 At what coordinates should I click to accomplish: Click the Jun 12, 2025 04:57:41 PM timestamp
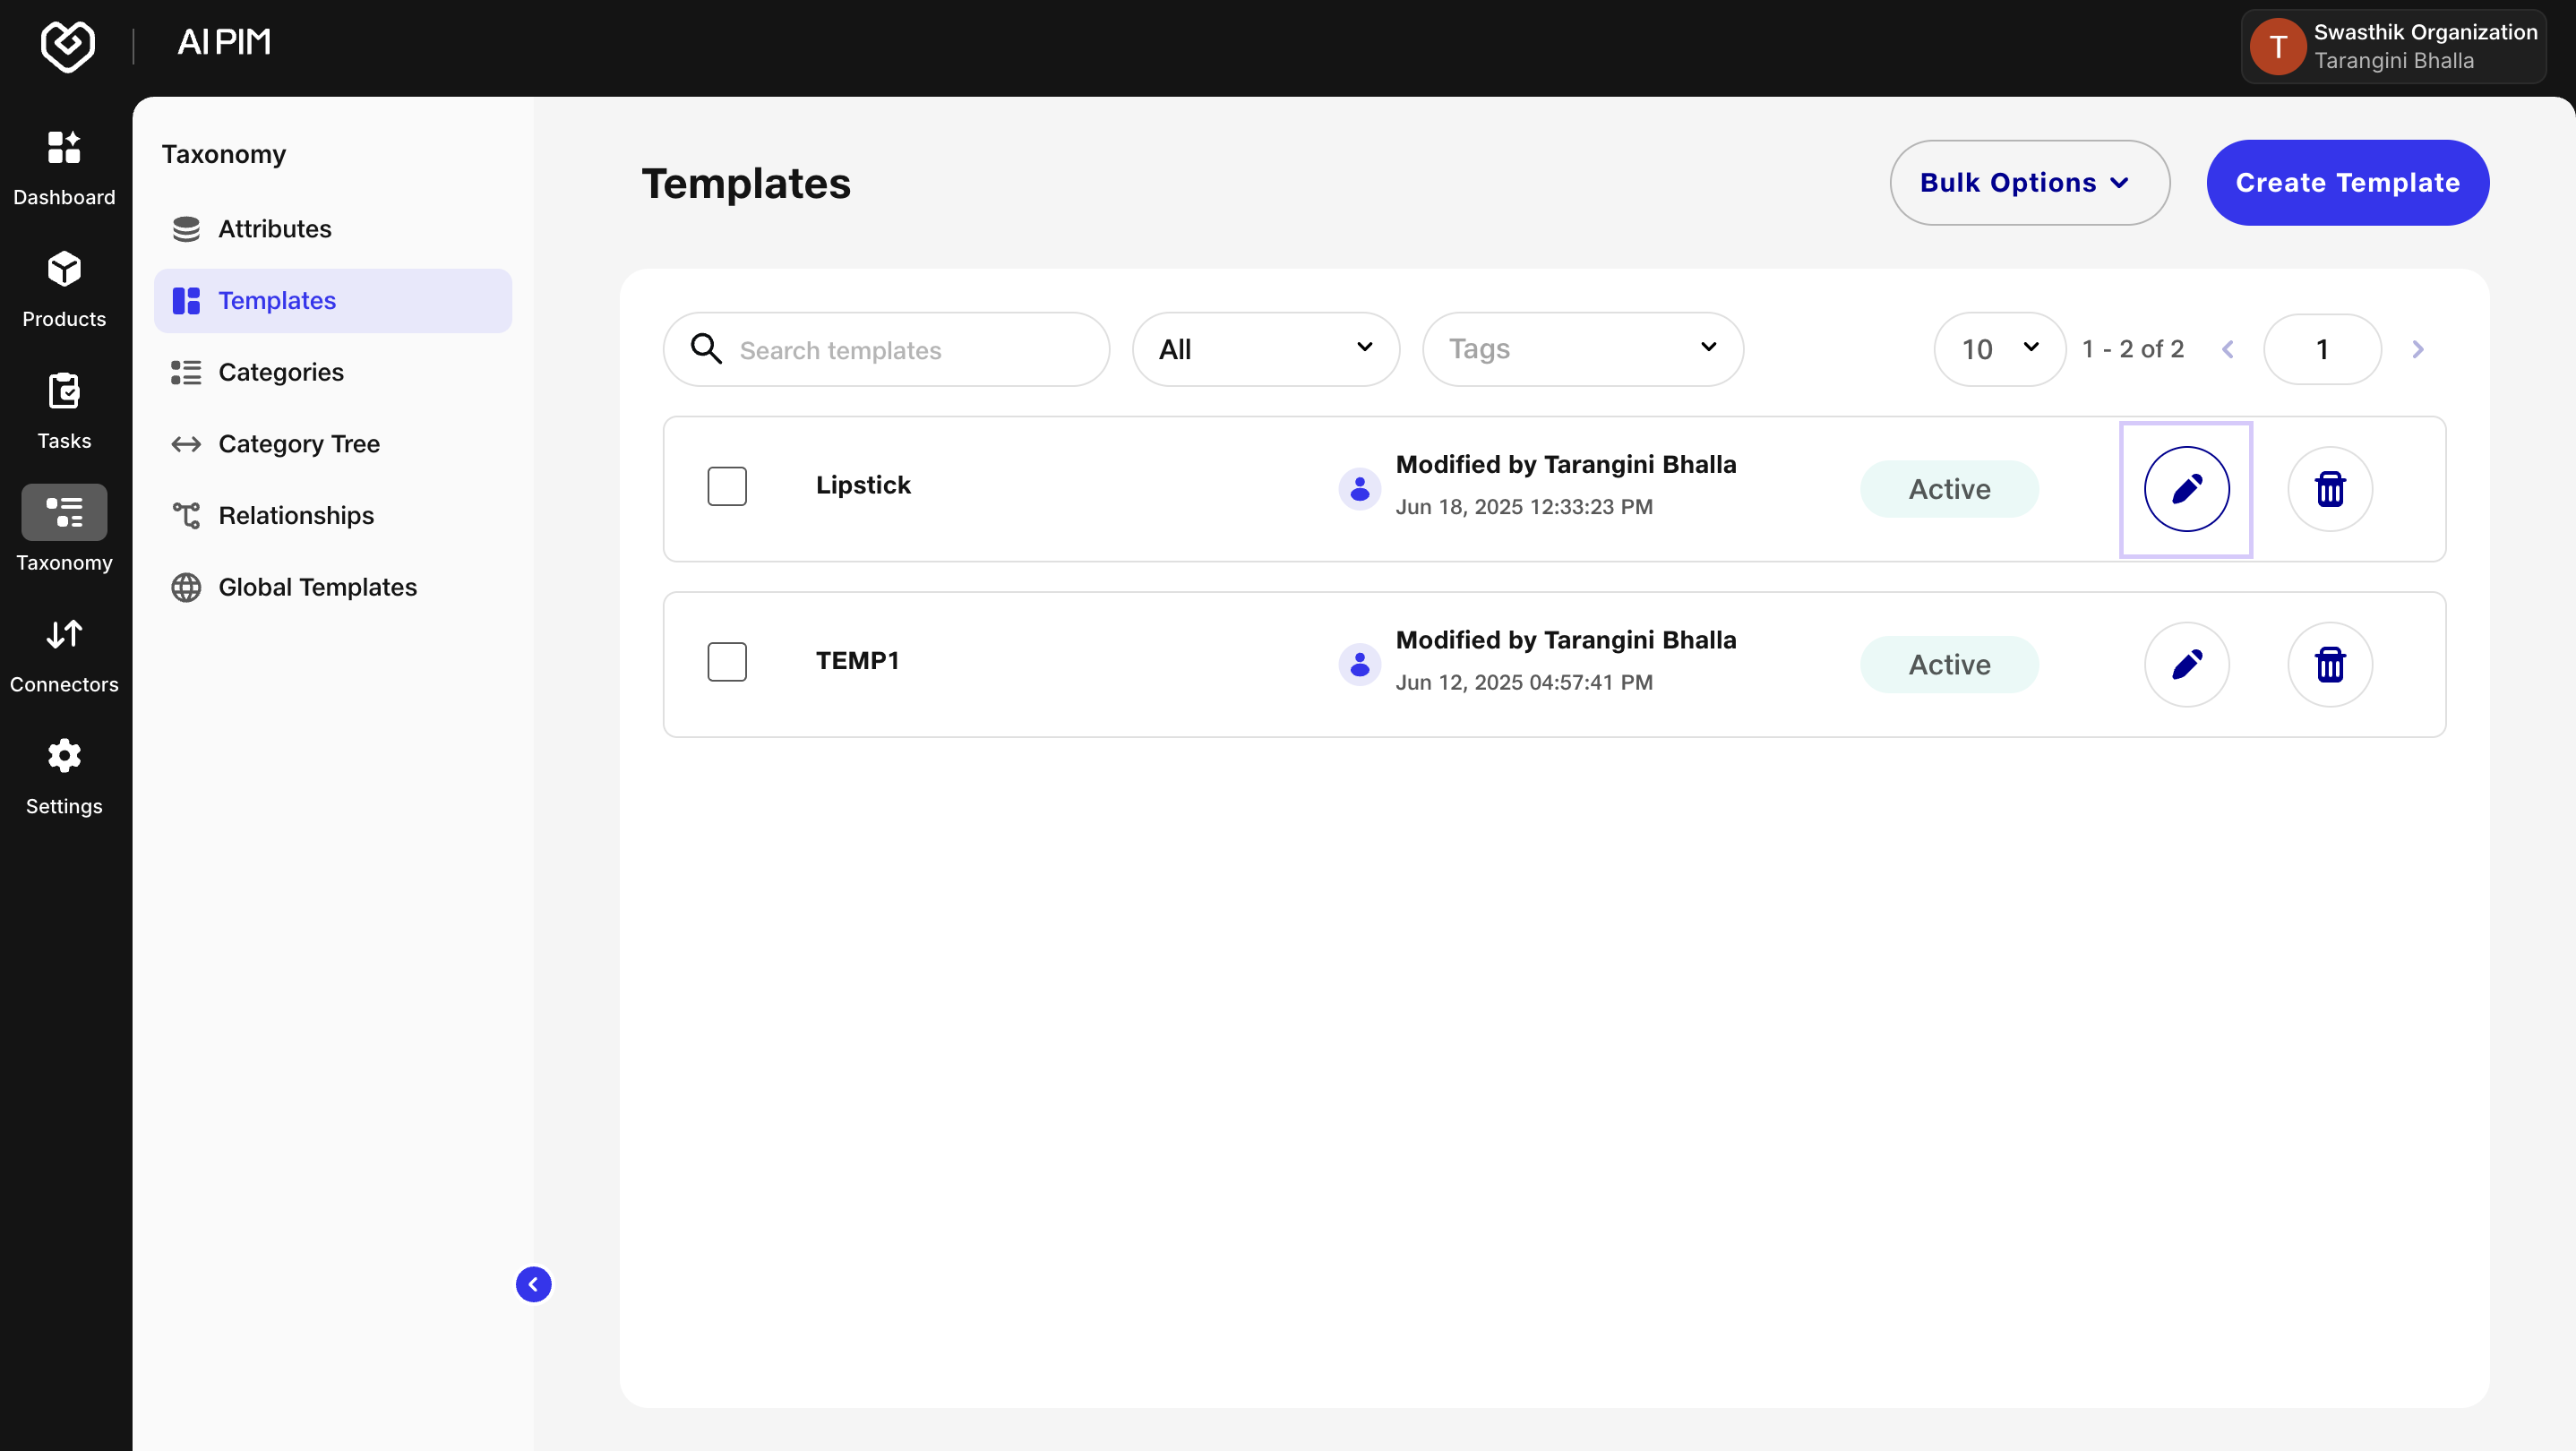click(1524, 683)
